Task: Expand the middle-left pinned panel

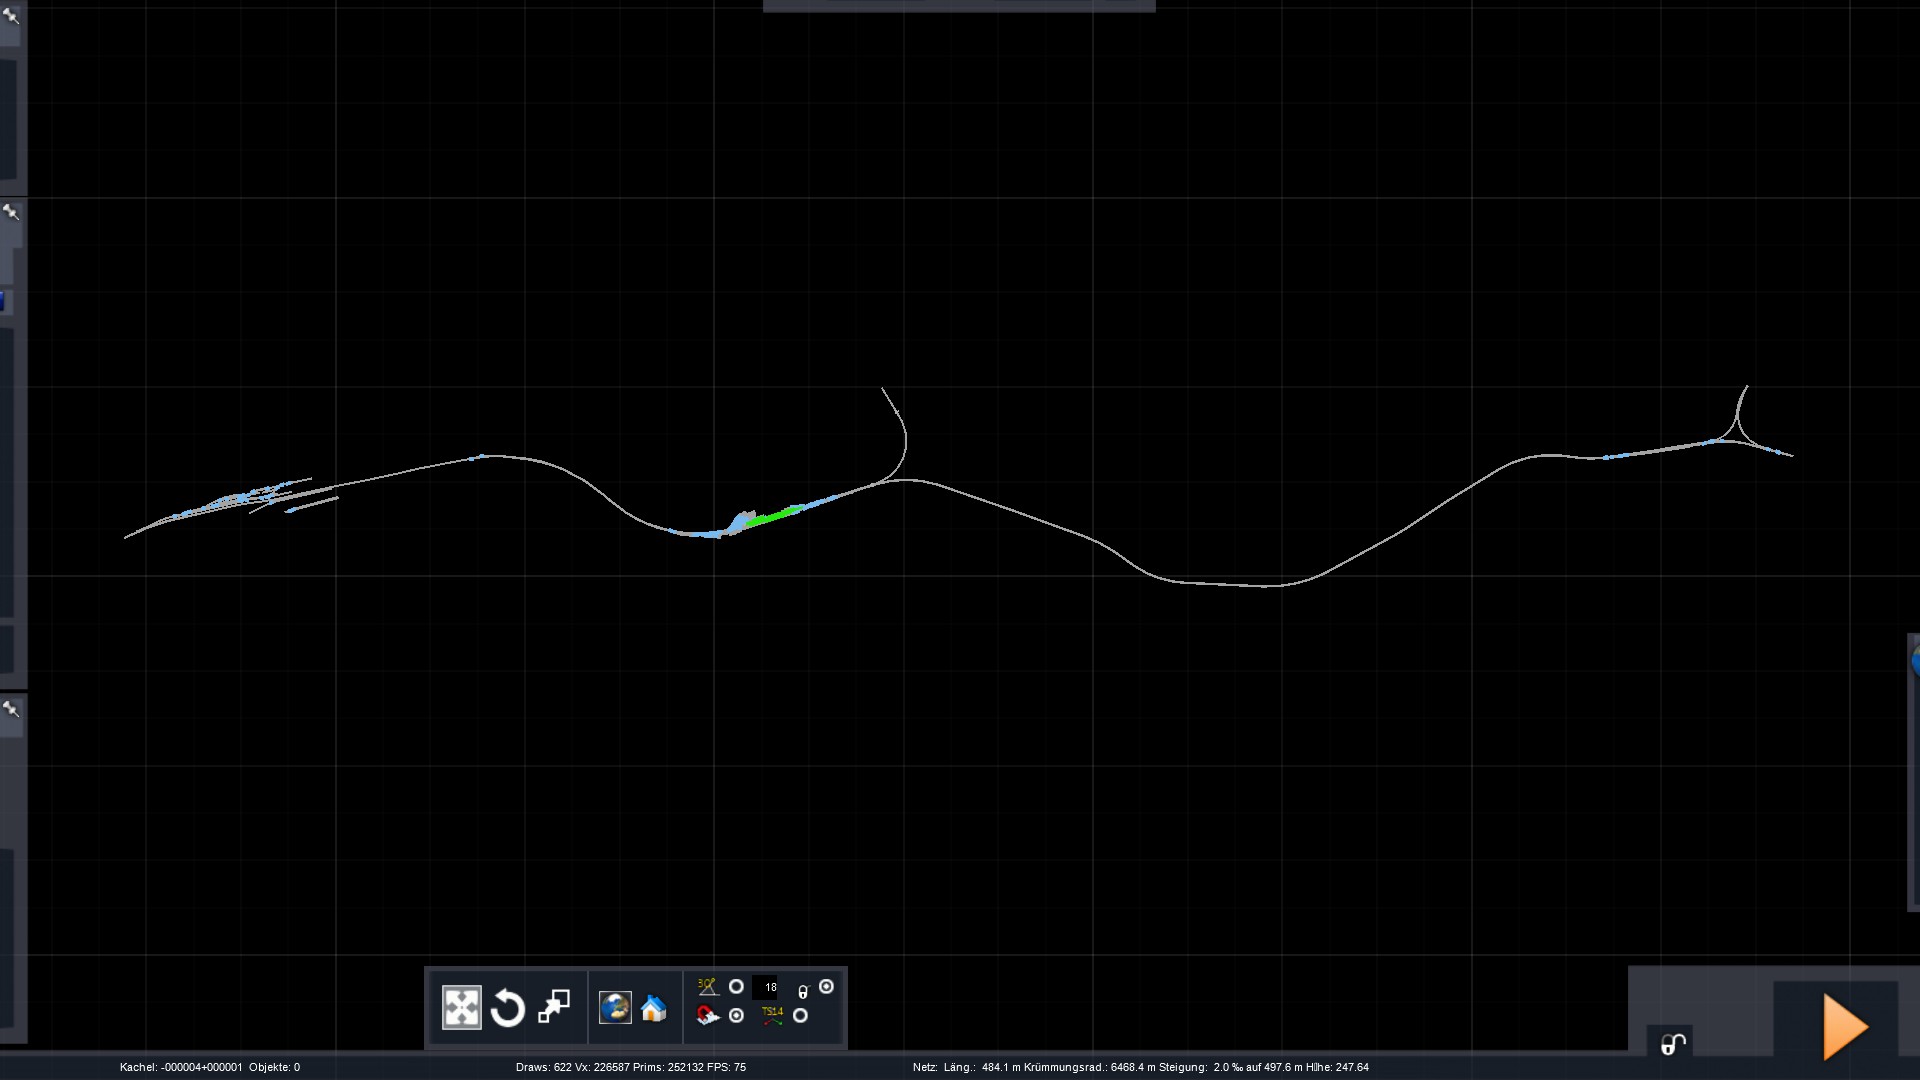Action: coord(11,212)
